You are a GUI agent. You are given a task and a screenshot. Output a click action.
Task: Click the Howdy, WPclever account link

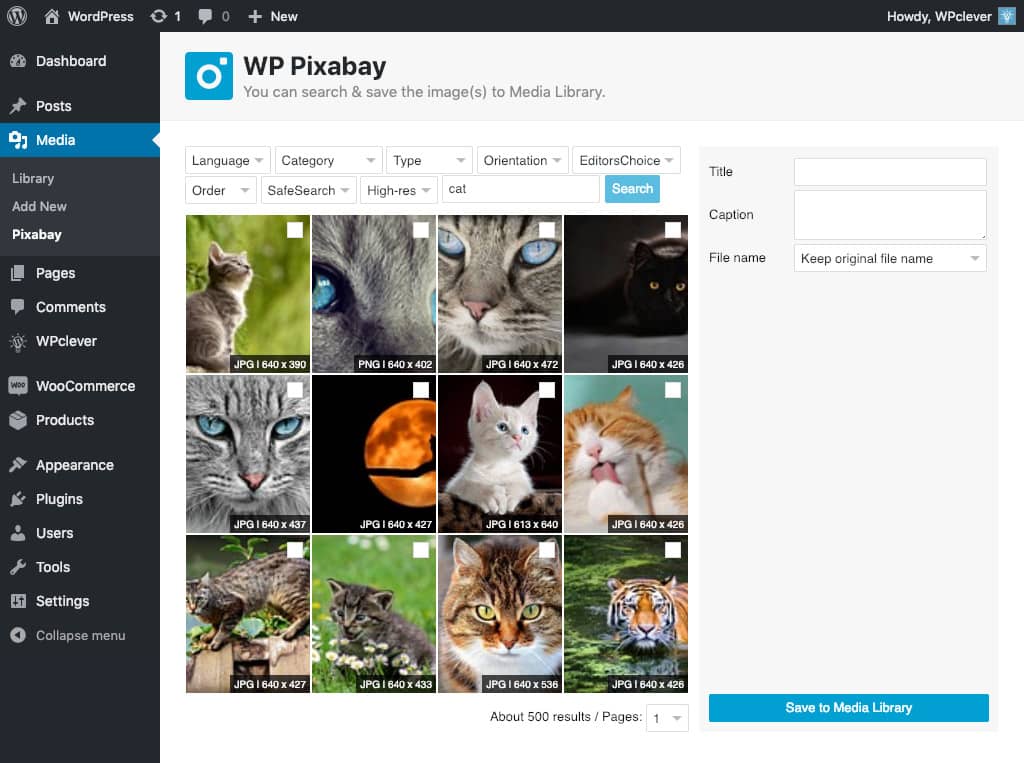tap(938, 16)
